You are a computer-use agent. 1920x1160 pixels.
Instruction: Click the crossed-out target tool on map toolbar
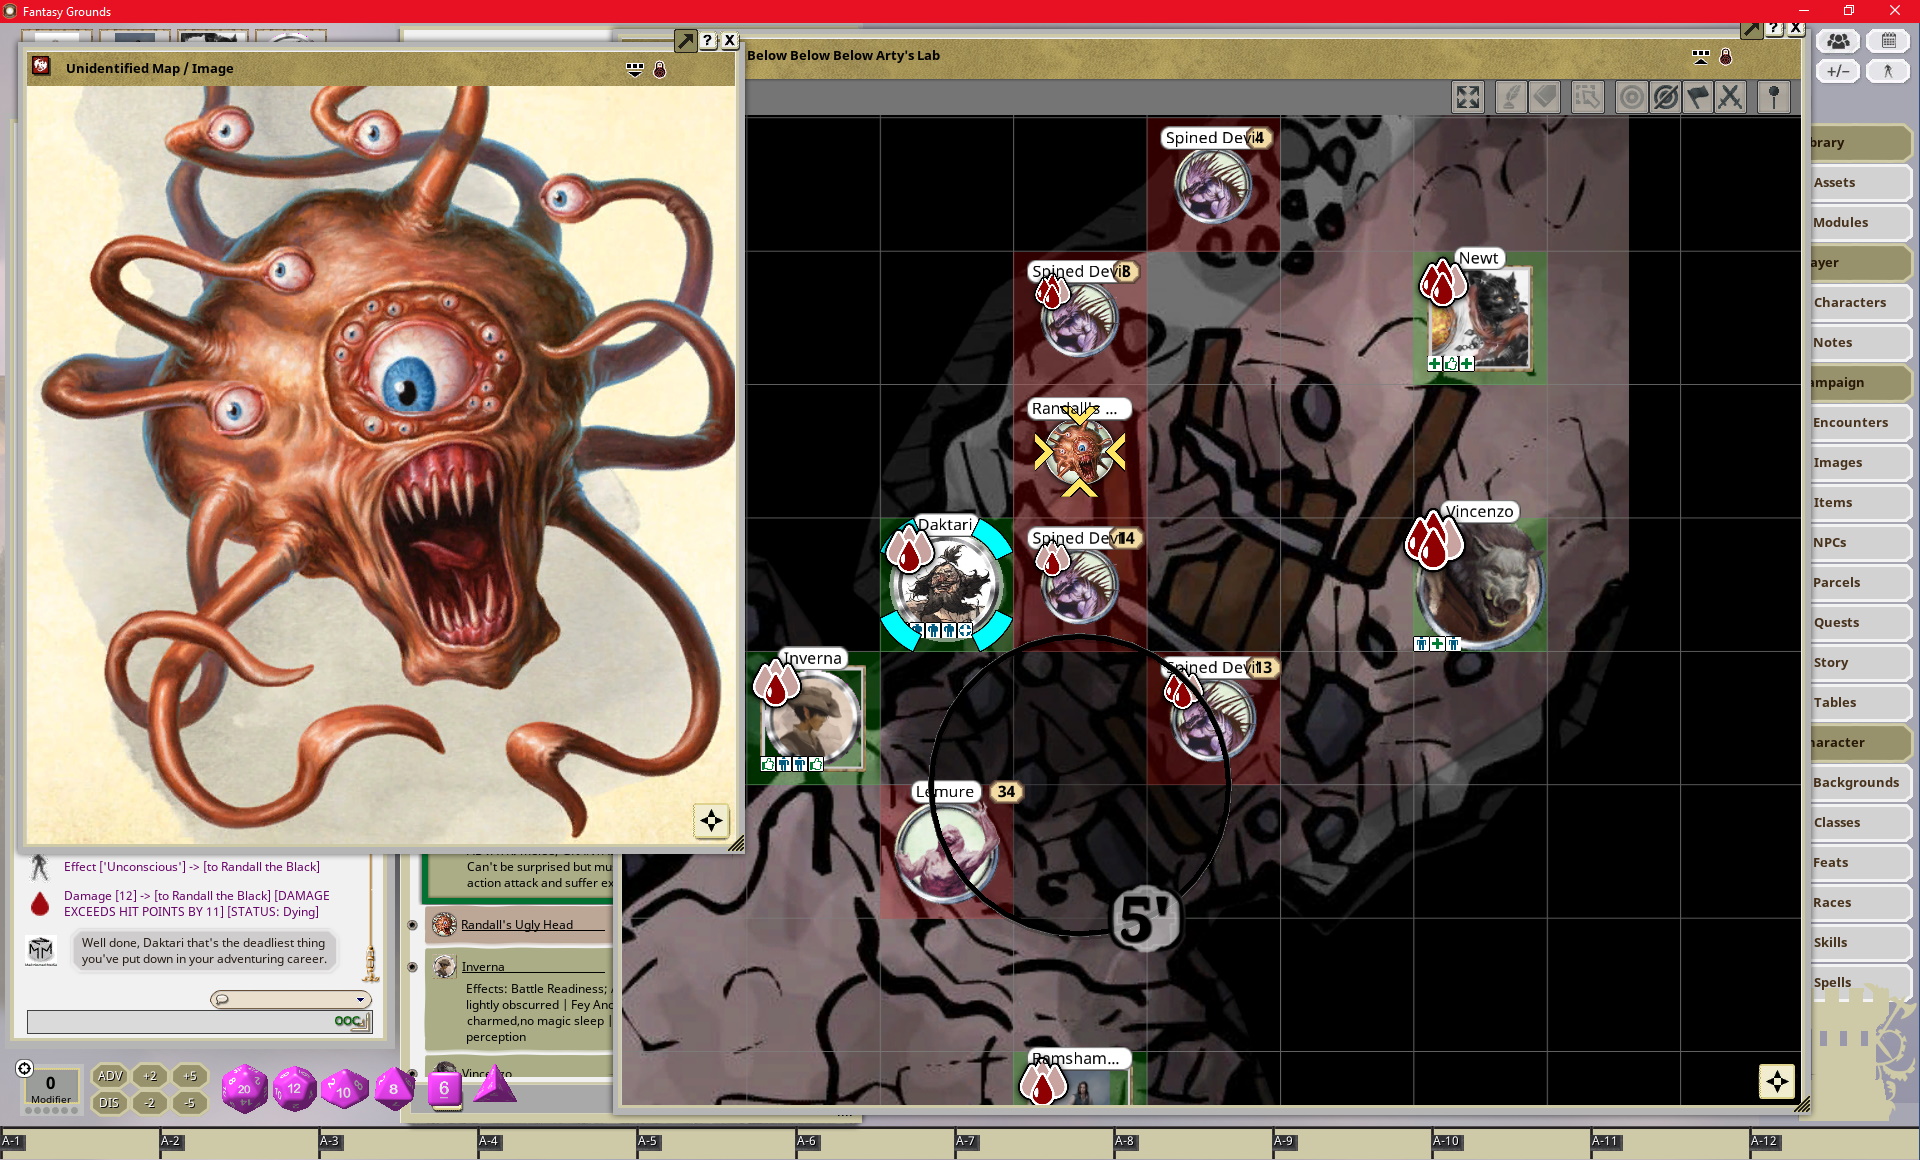point(1665,97)
